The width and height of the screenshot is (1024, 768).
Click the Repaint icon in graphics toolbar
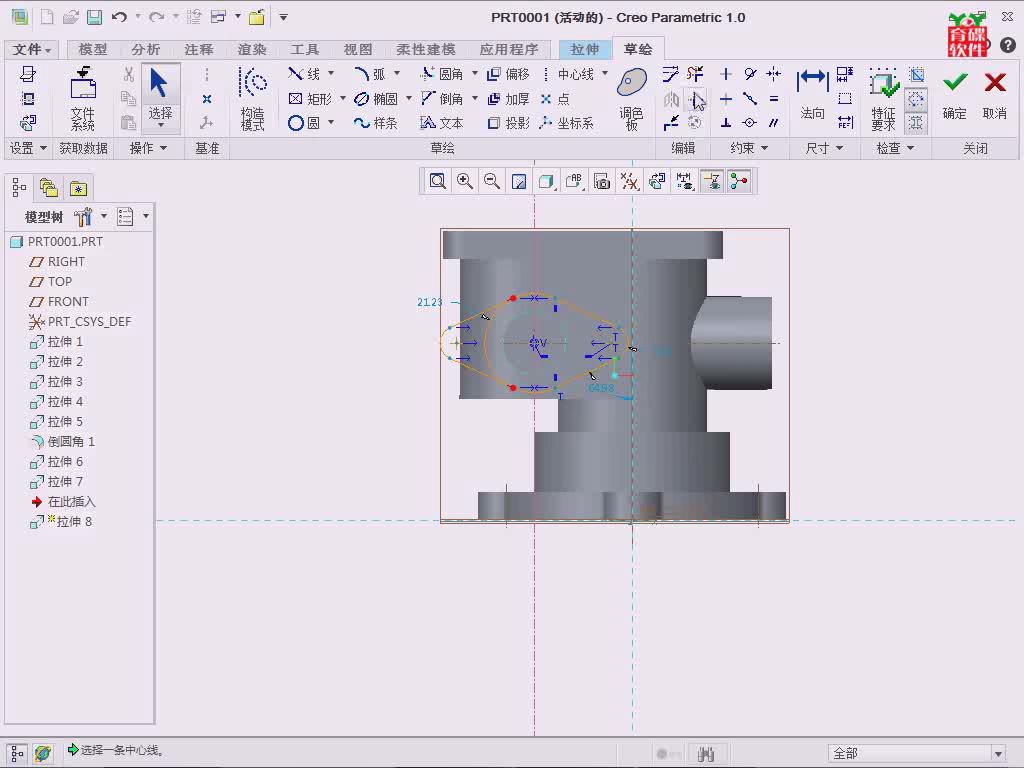(519, 181)
